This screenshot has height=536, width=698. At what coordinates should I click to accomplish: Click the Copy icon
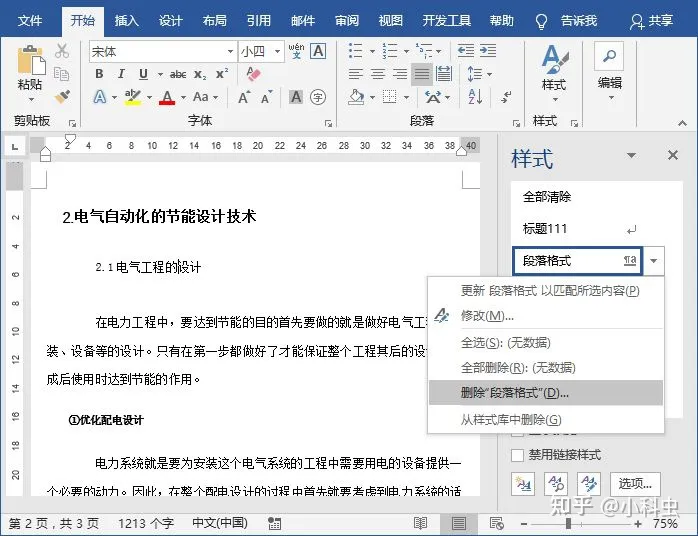tap(61, 74)
